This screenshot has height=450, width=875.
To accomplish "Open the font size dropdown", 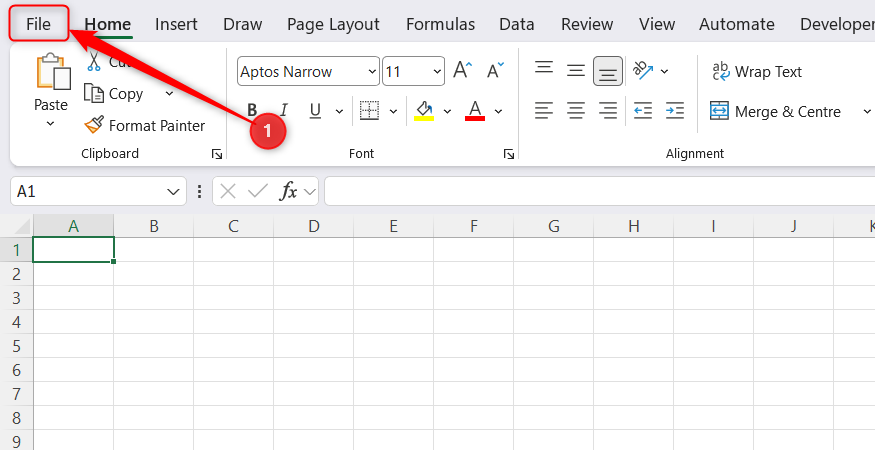I will [x=437, y=71].
